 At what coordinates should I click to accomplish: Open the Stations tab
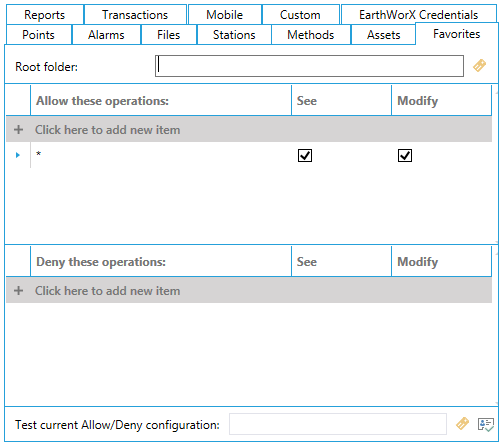234,35
